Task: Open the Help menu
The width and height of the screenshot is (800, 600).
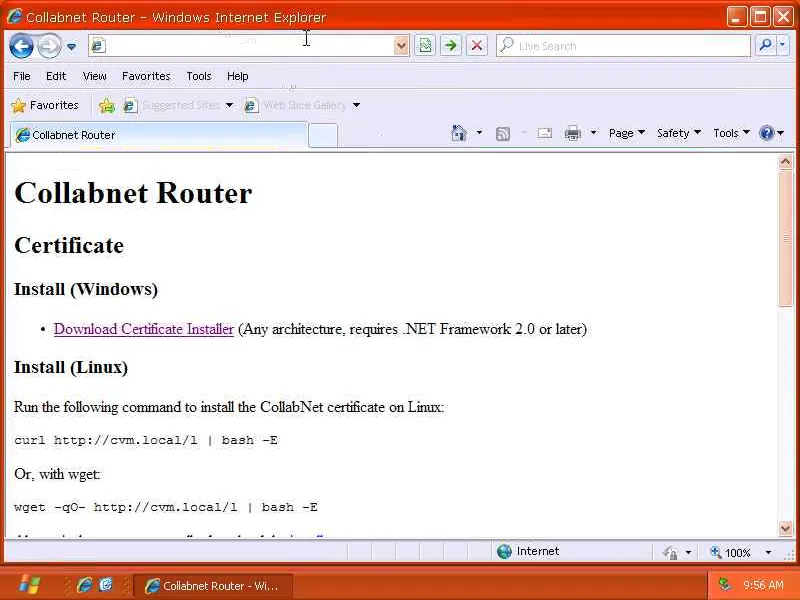Action: (237, 76)
